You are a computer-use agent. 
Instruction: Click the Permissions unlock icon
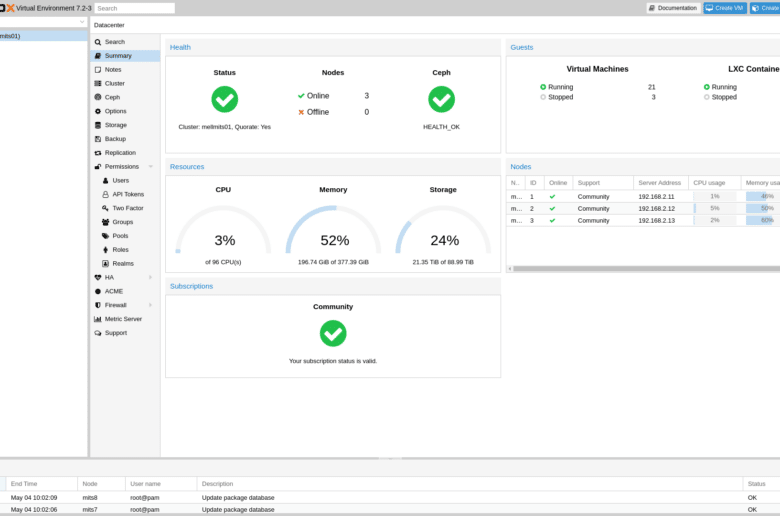pyautogui.click(x=98, y=167)
